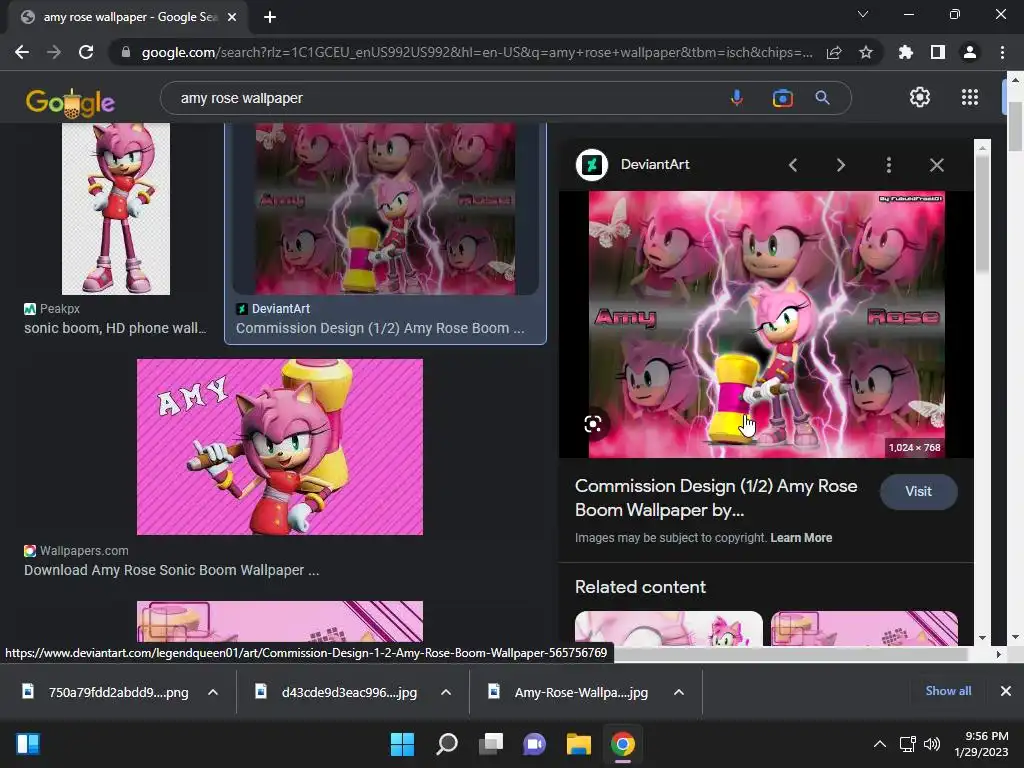This screenshot has width=1024, height=768.
Task: Open the Commission Design result title link
Action: [380, 328]
